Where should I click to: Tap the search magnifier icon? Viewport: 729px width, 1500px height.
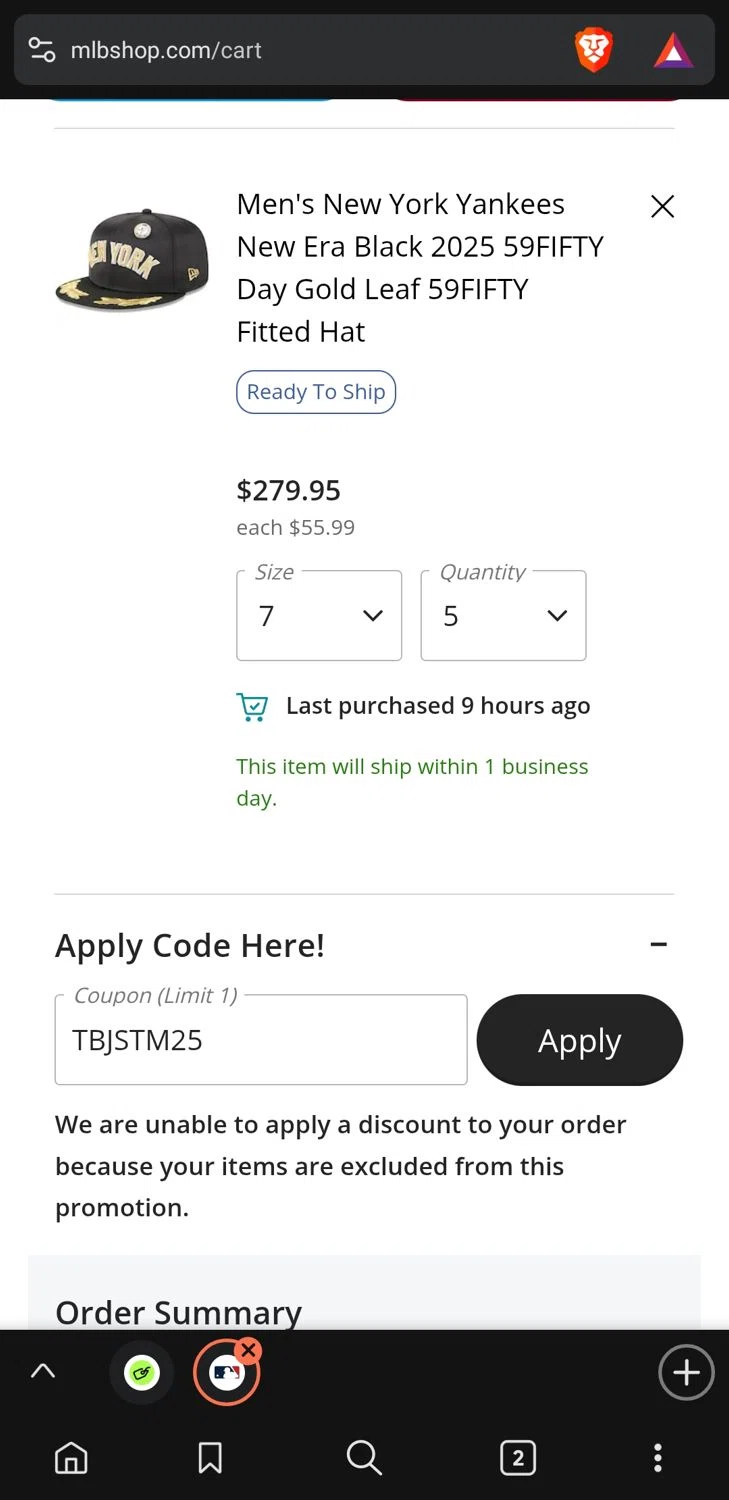click(364, 1458)
